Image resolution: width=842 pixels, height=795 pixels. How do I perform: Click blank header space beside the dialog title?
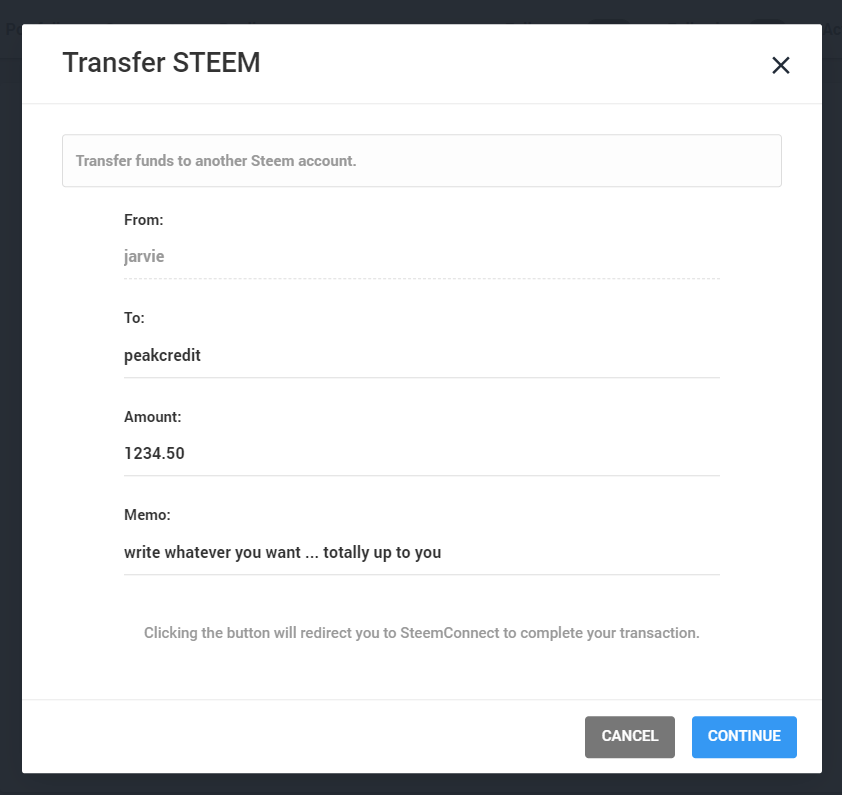(x=500, y=63)
